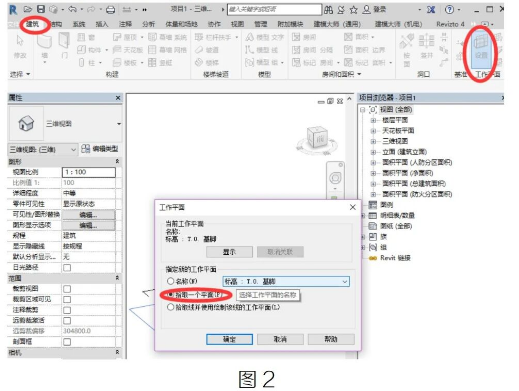Select the 坡道 (Ramp) tool
The height and width of the screenshot is (391, 519).
(207, 50)
